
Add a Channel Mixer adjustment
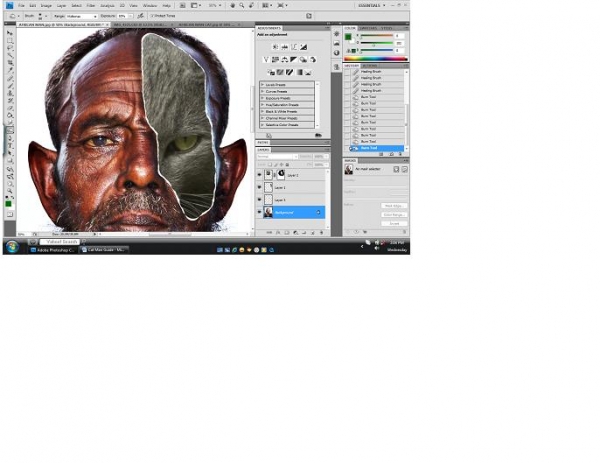[x=313, y=60]
